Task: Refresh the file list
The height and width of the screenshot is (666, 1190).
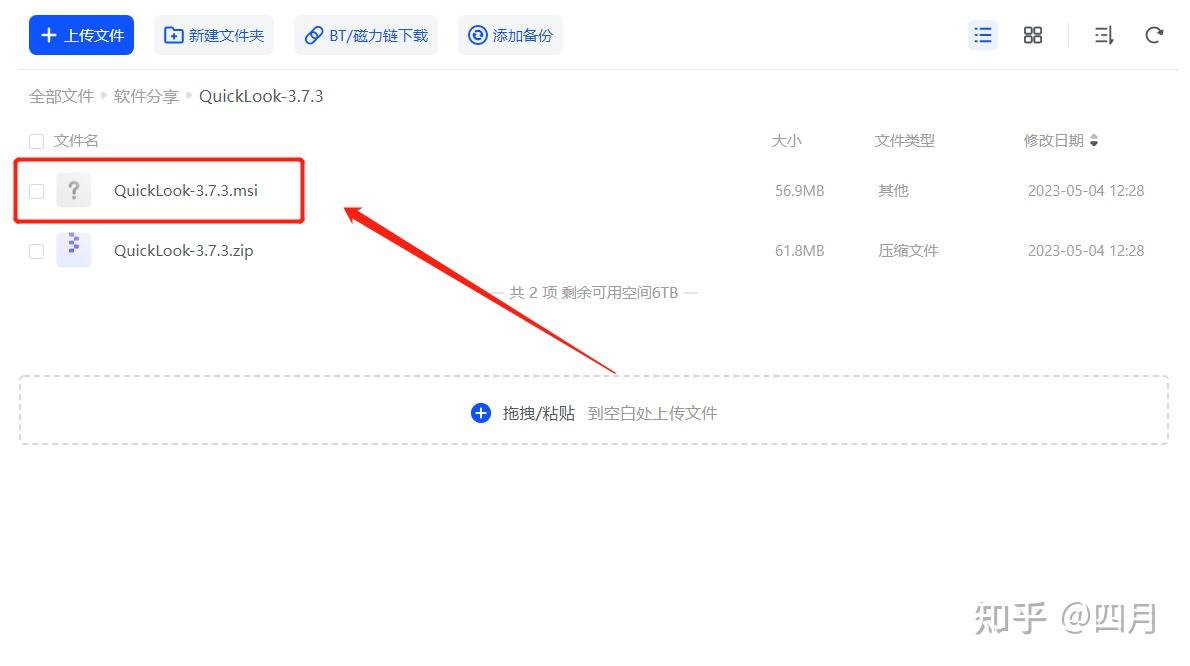Action: [1154, 35]
